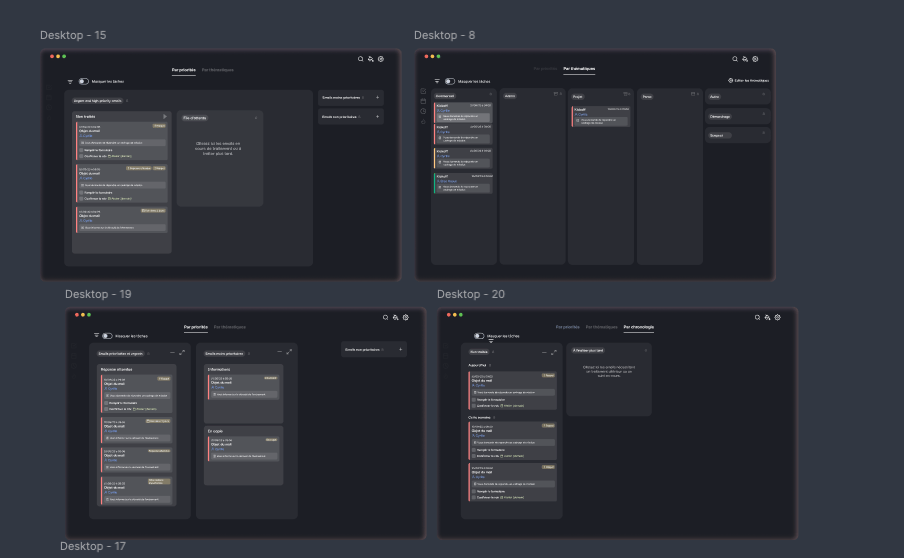Image resolution: width=904 pixels, height=558 pixels.
Task: Open the settings gear in Desktop - 20
Action: point(778,317)
